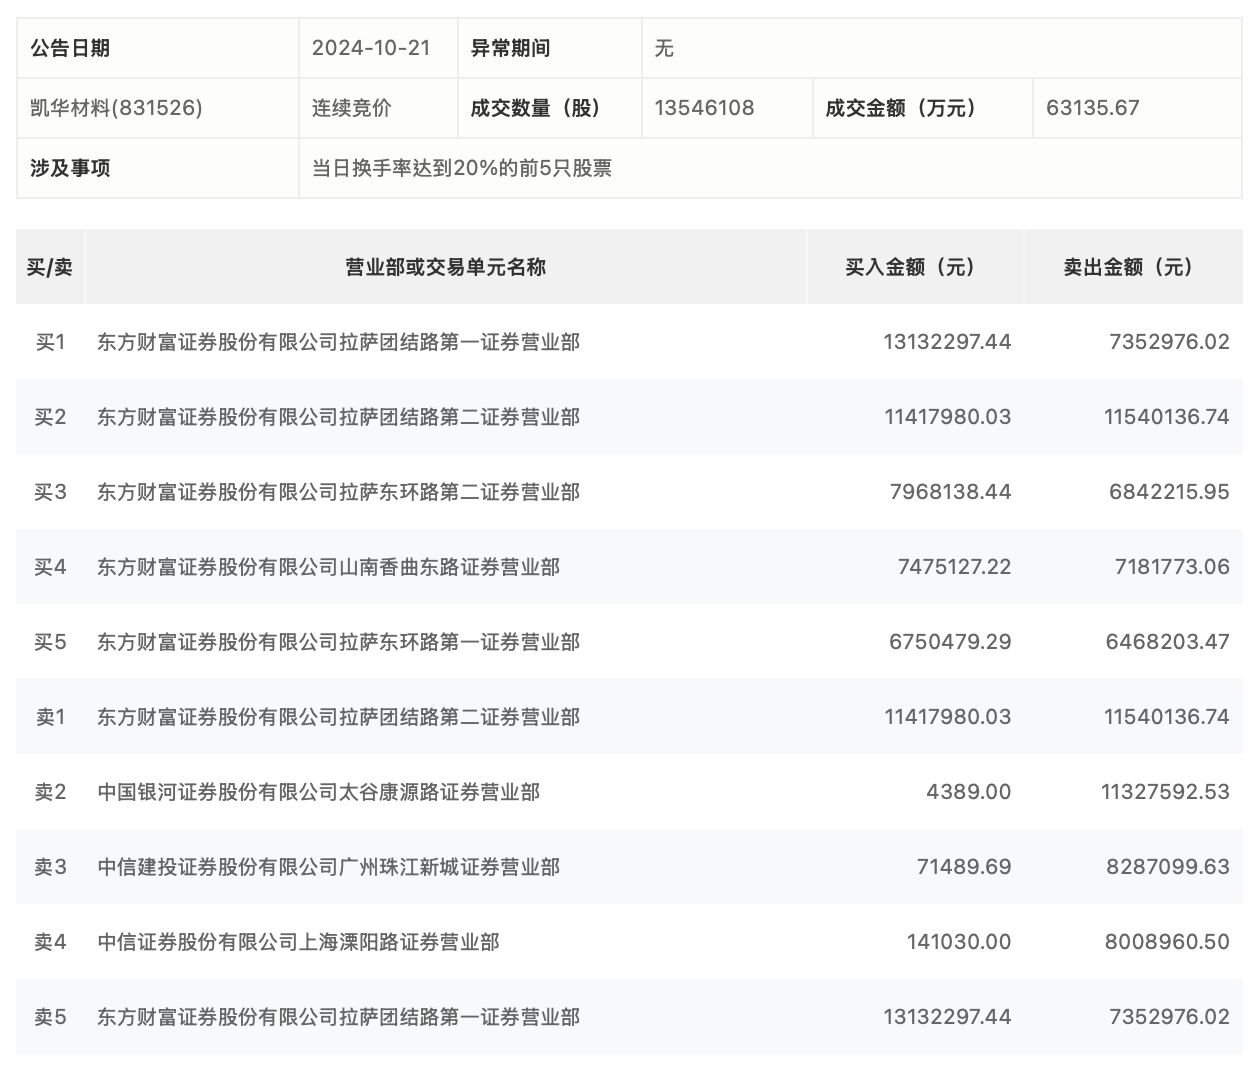This screenshot has width=1258, height=1078.
Task: Select the sell amount 8008960.50
Action: (x=1167, y=942)
